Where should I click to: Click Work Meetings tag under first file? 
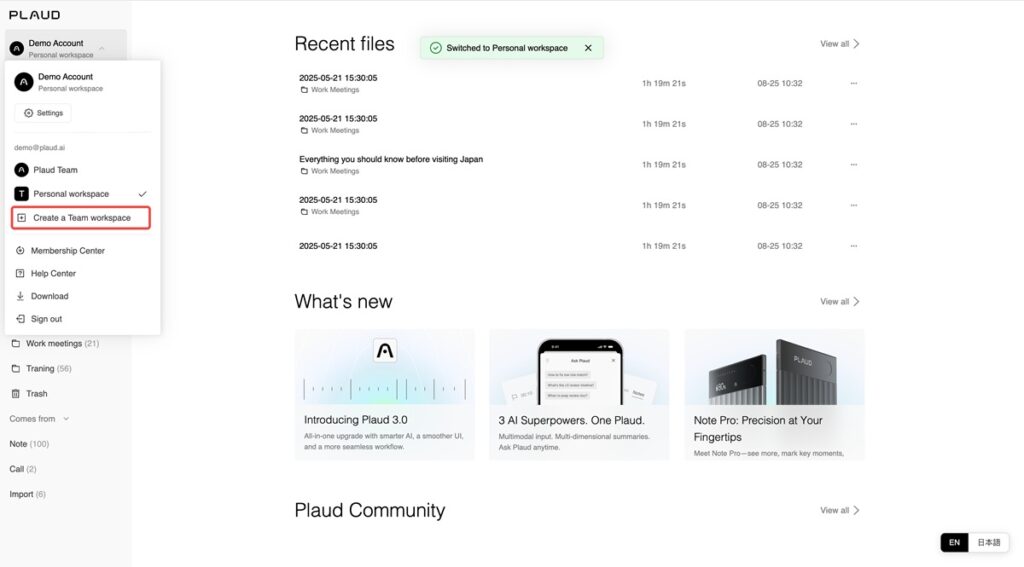(330, 90)
